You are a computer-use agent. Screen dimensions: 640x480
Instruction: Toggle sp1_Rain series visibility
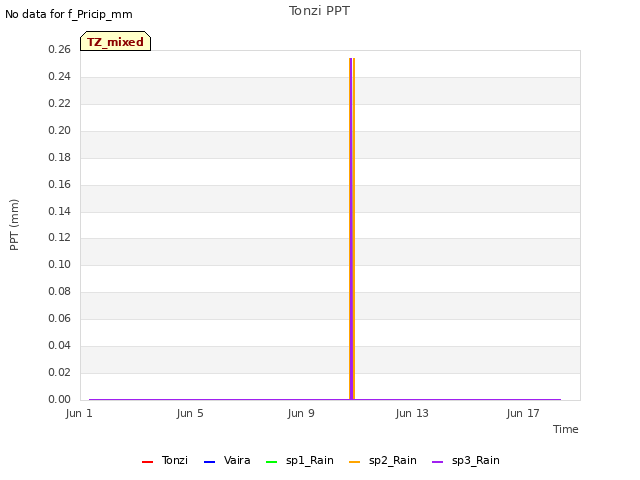[300, 460]
